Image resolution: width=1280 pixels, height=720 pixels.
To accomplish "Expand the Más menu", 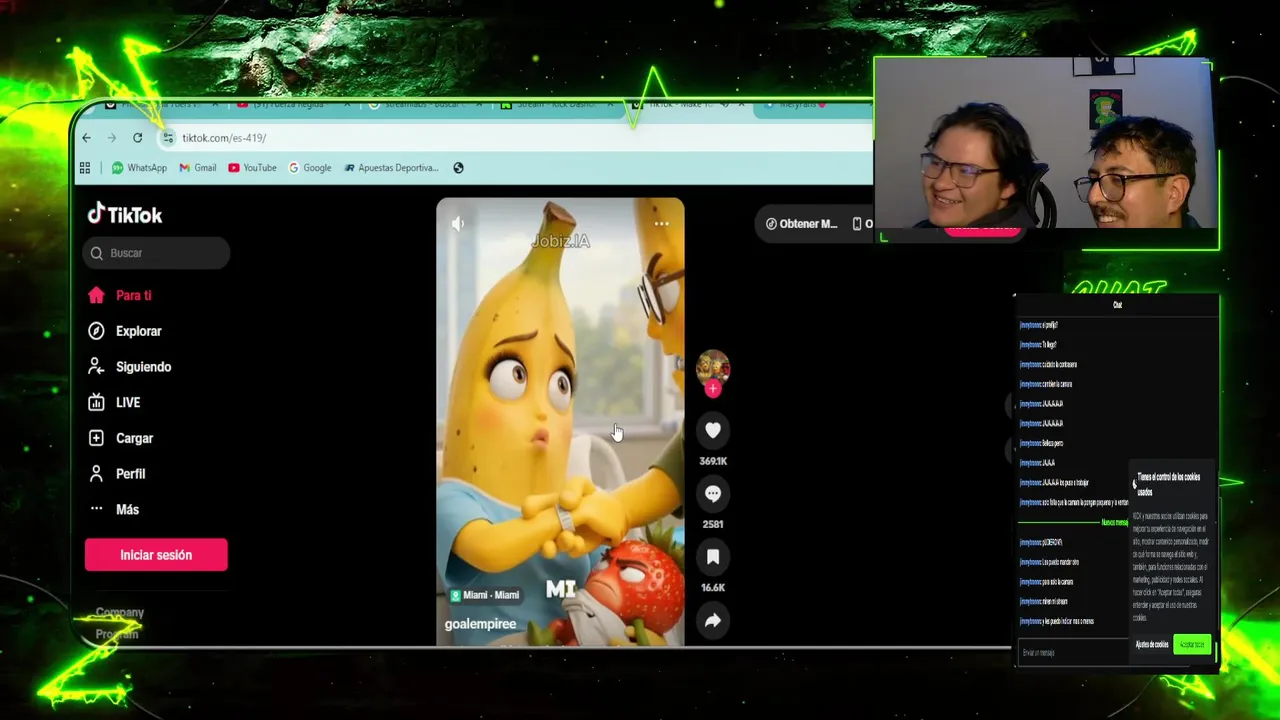I will (113, 510).
